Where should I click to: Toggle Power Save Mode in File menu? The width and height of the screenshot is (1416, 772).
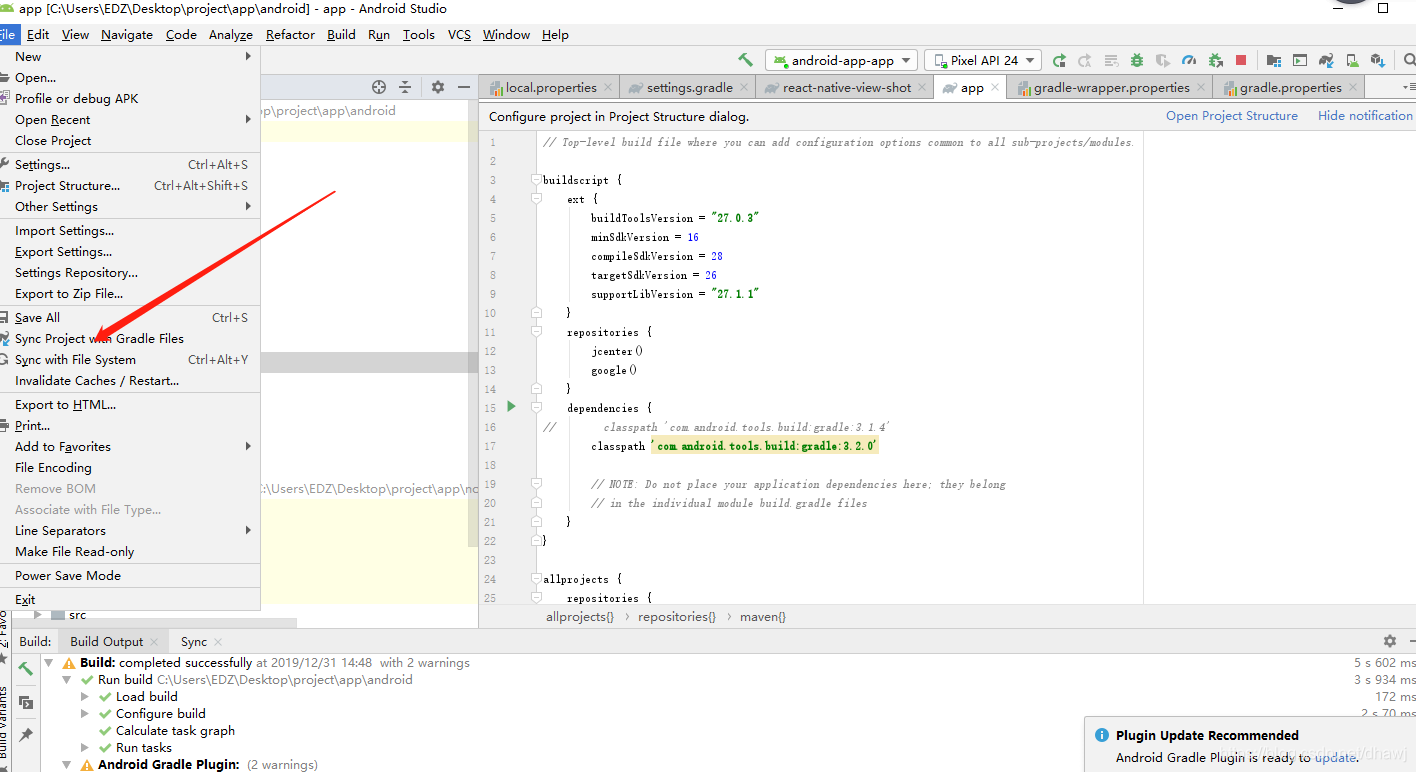pos(130,576)
